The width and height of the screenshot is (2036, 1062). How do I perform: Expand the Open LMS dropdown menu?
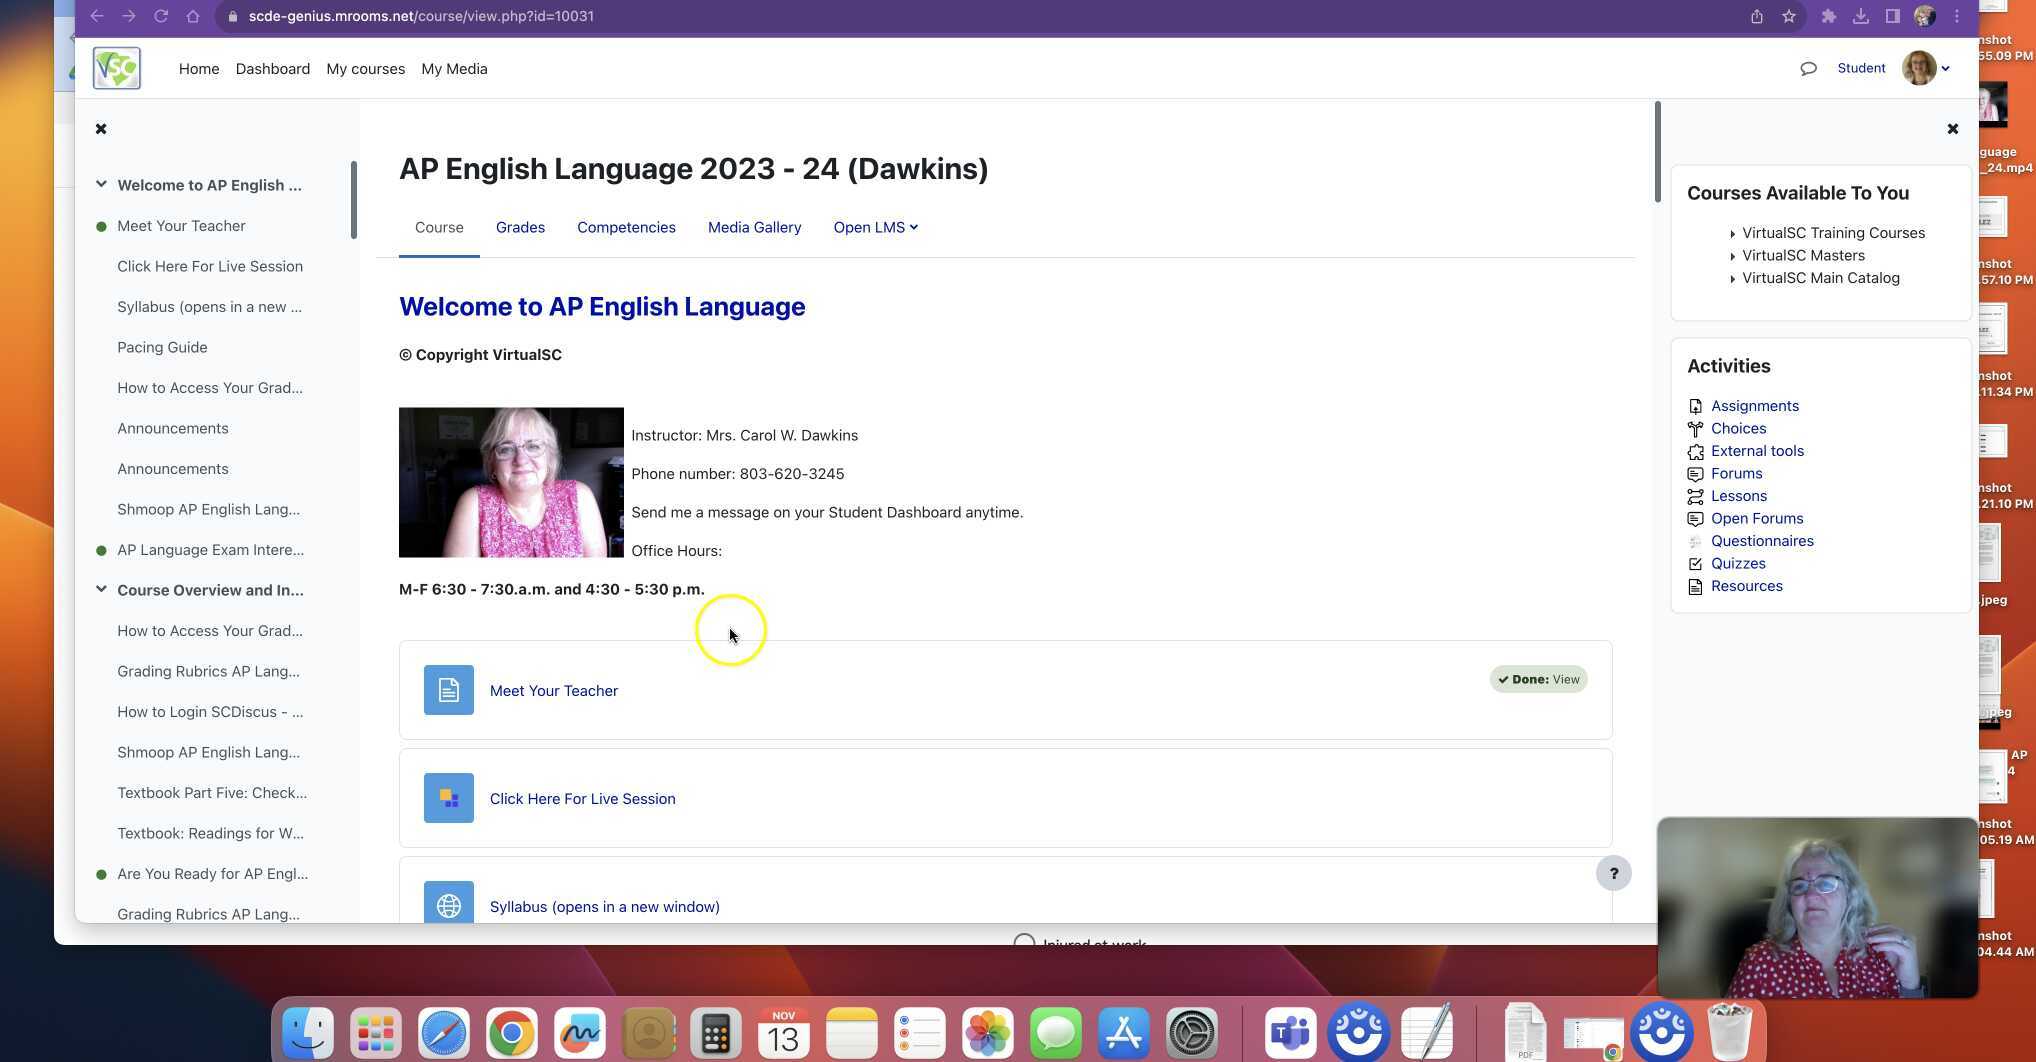[875, 227]
